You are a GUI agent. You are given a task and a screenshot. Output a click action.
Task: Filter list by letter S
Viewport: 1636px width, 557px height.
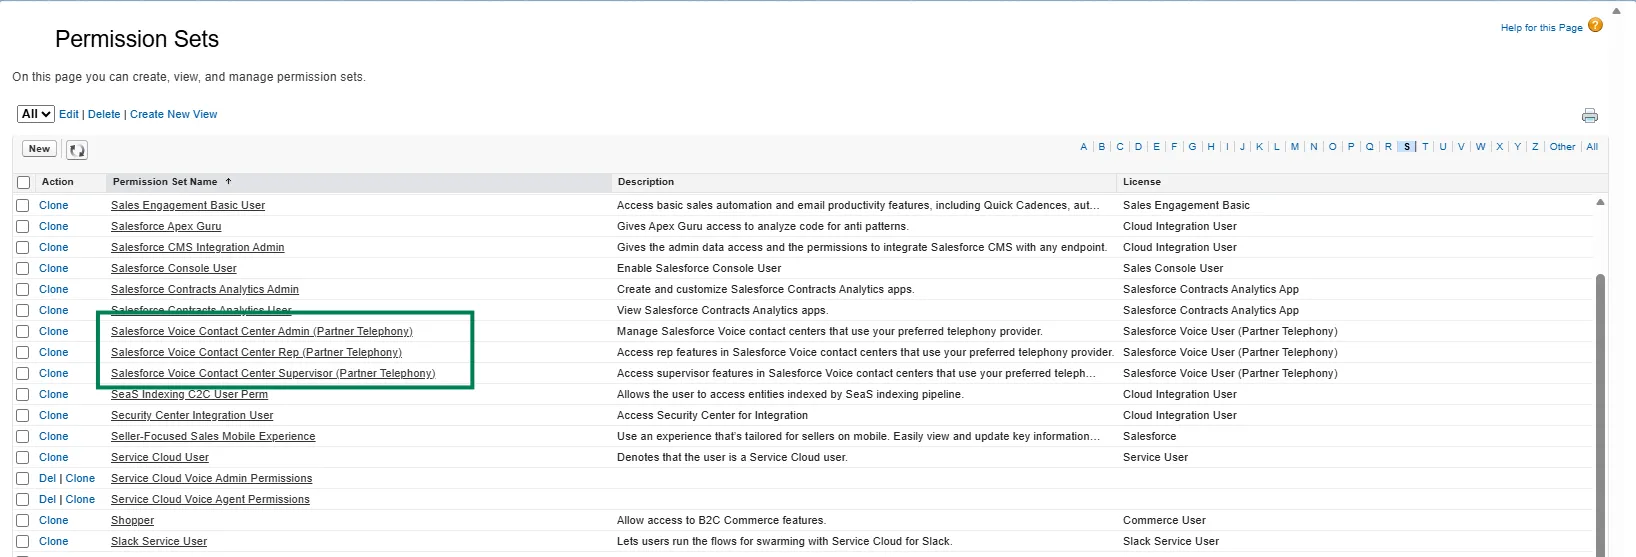1407,147
